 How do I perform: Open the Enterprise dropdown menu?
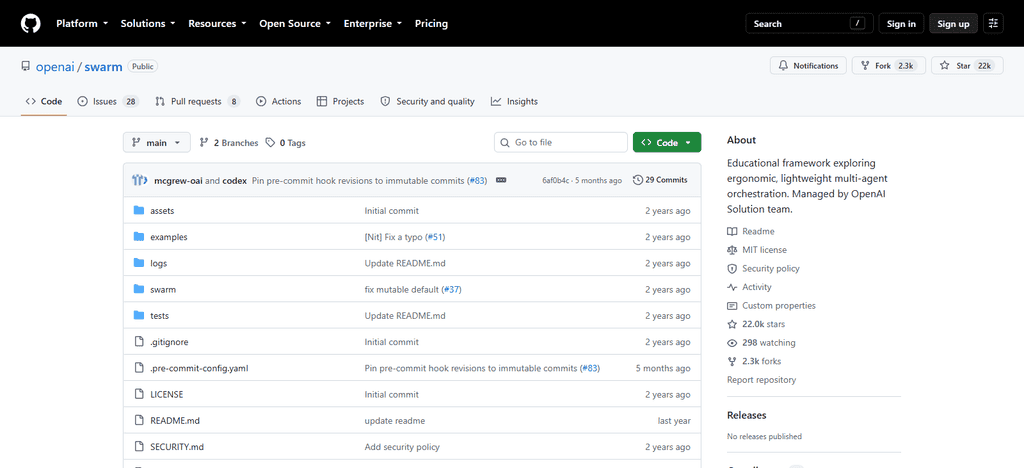(x=373, y=23)
